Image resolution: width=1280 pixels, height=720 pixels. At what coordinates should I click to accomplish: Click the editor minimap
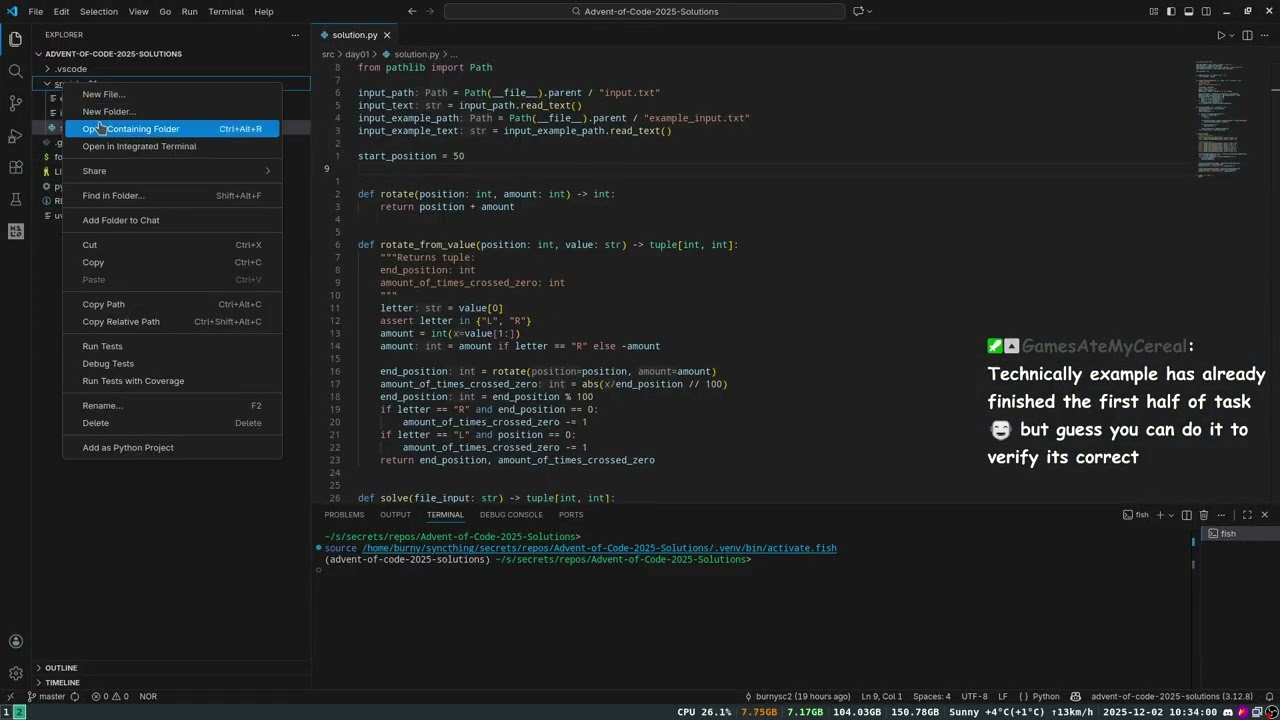coord(1224,120)
